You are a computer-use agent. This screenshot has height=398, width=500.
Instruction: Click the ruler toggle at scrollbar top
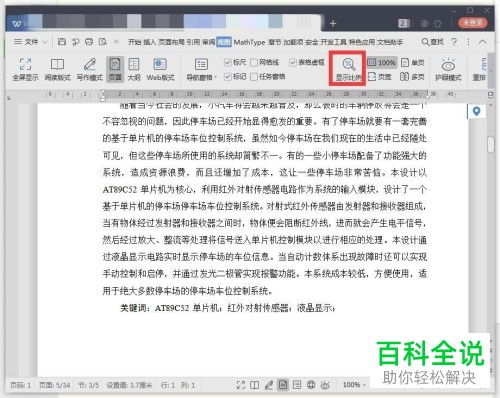click(491, 95)
